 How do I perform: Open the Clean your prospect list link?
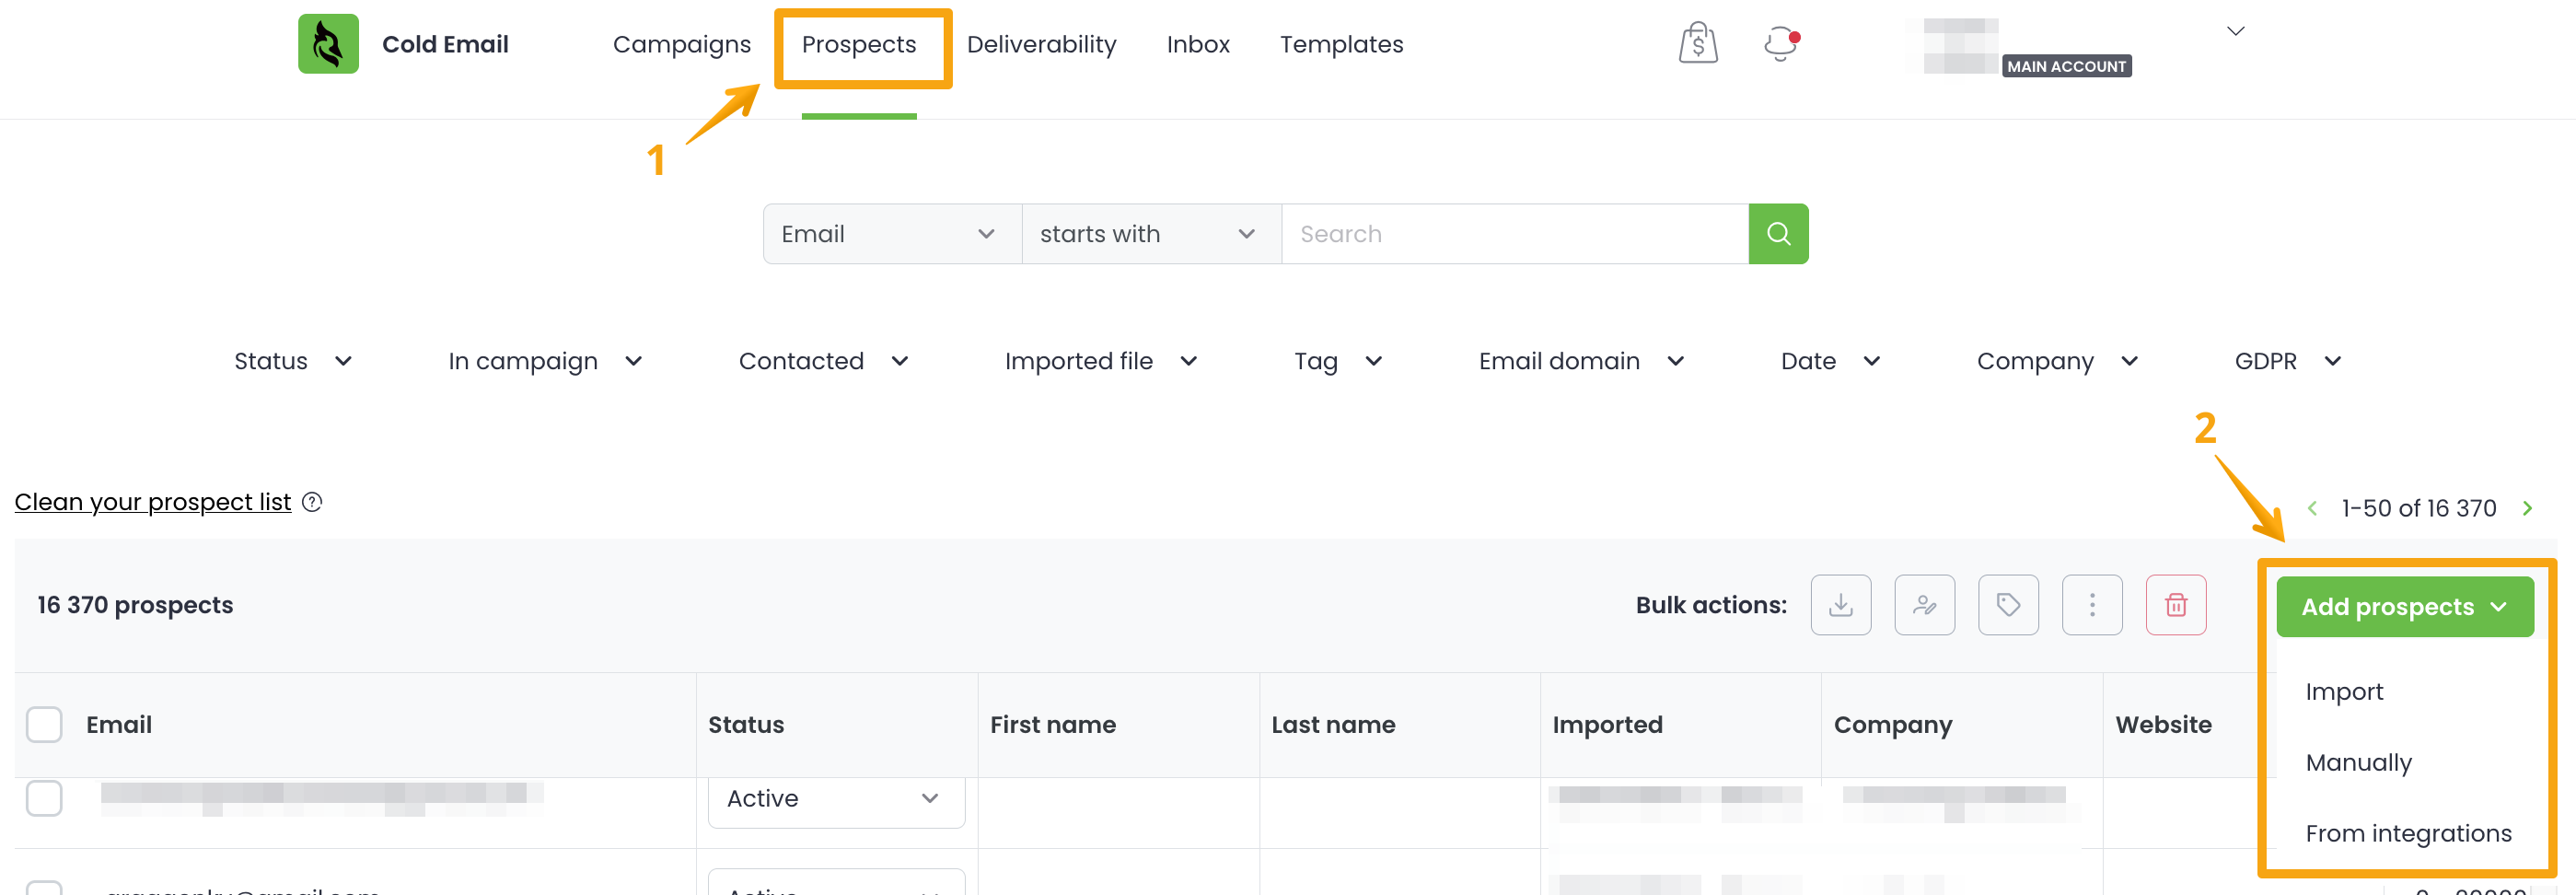(152, 501)
